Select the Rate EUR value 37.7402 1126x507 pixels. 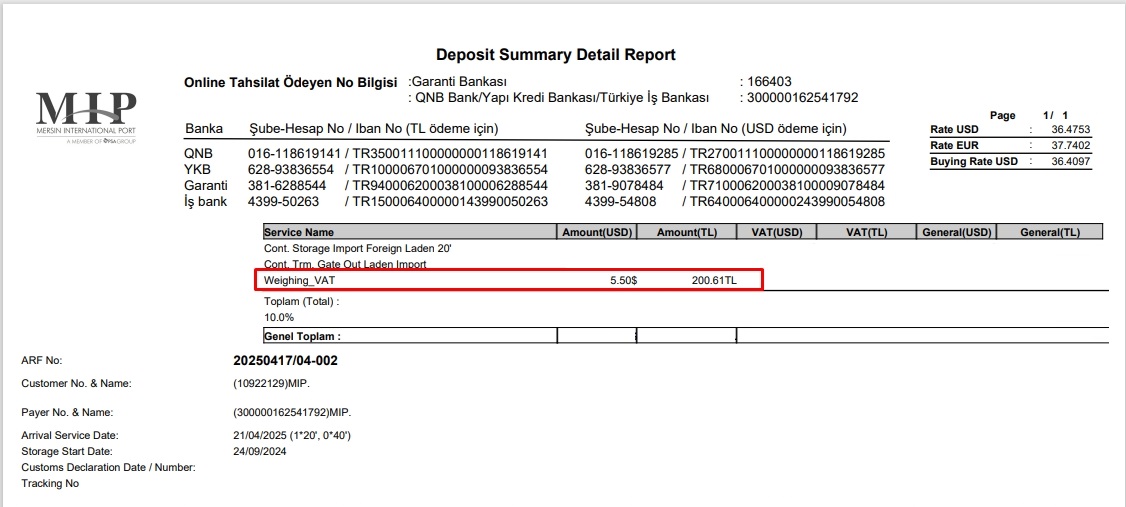pos(1069,145)
